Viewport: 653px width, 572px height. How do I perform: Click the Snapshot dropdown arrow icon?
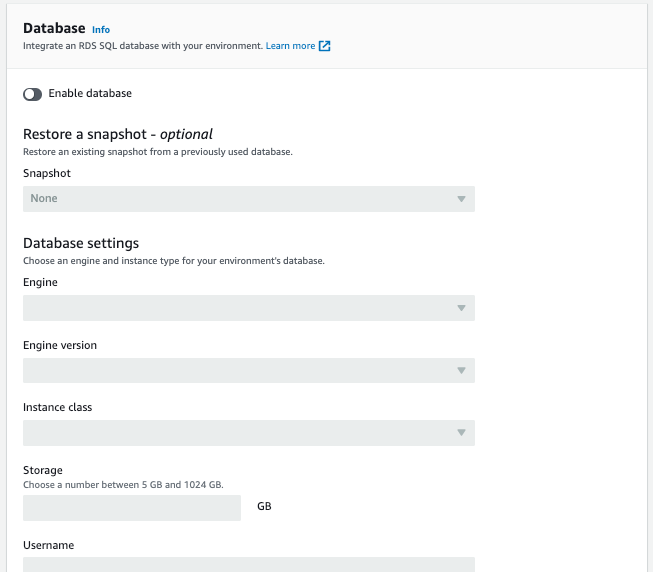(461, 199)
